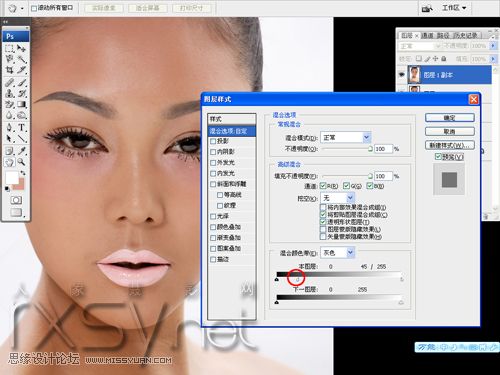The height and width of the screenshot is (375, 500).
Task: Switch to the 历史记录 history tab
Action: tap(466, 35)
